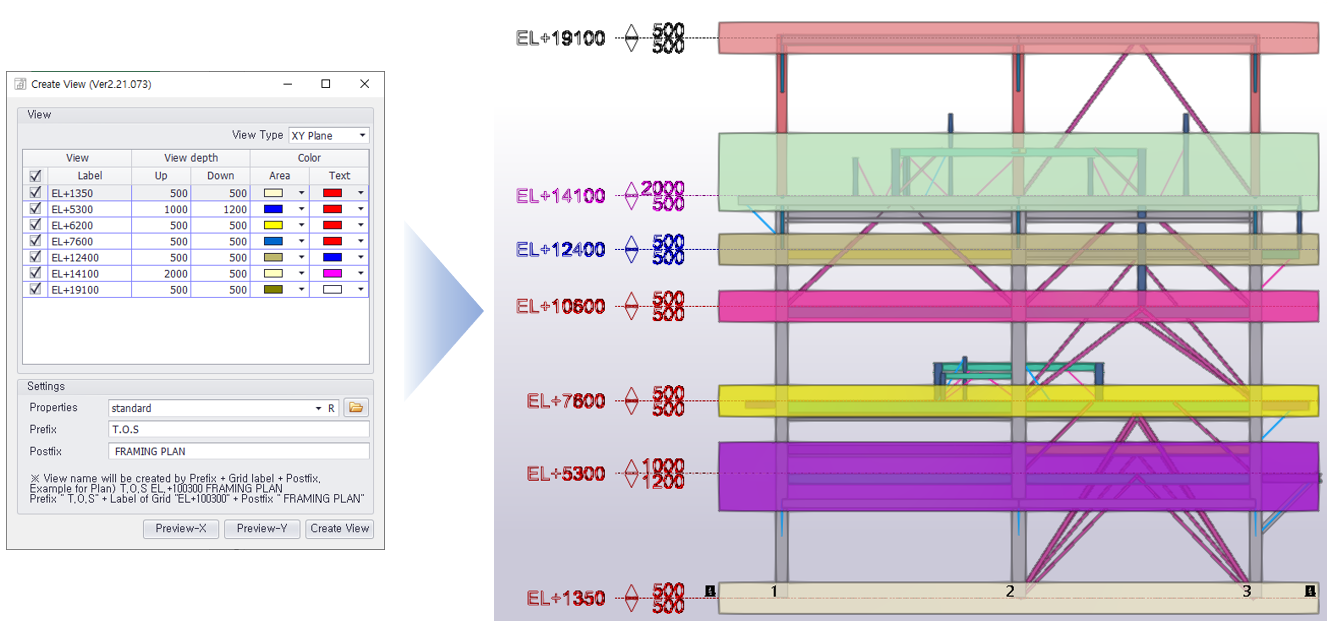This screenshot has width=1328, height=631.
Task: Click the Prefix input field
Action: click(238, 429)
